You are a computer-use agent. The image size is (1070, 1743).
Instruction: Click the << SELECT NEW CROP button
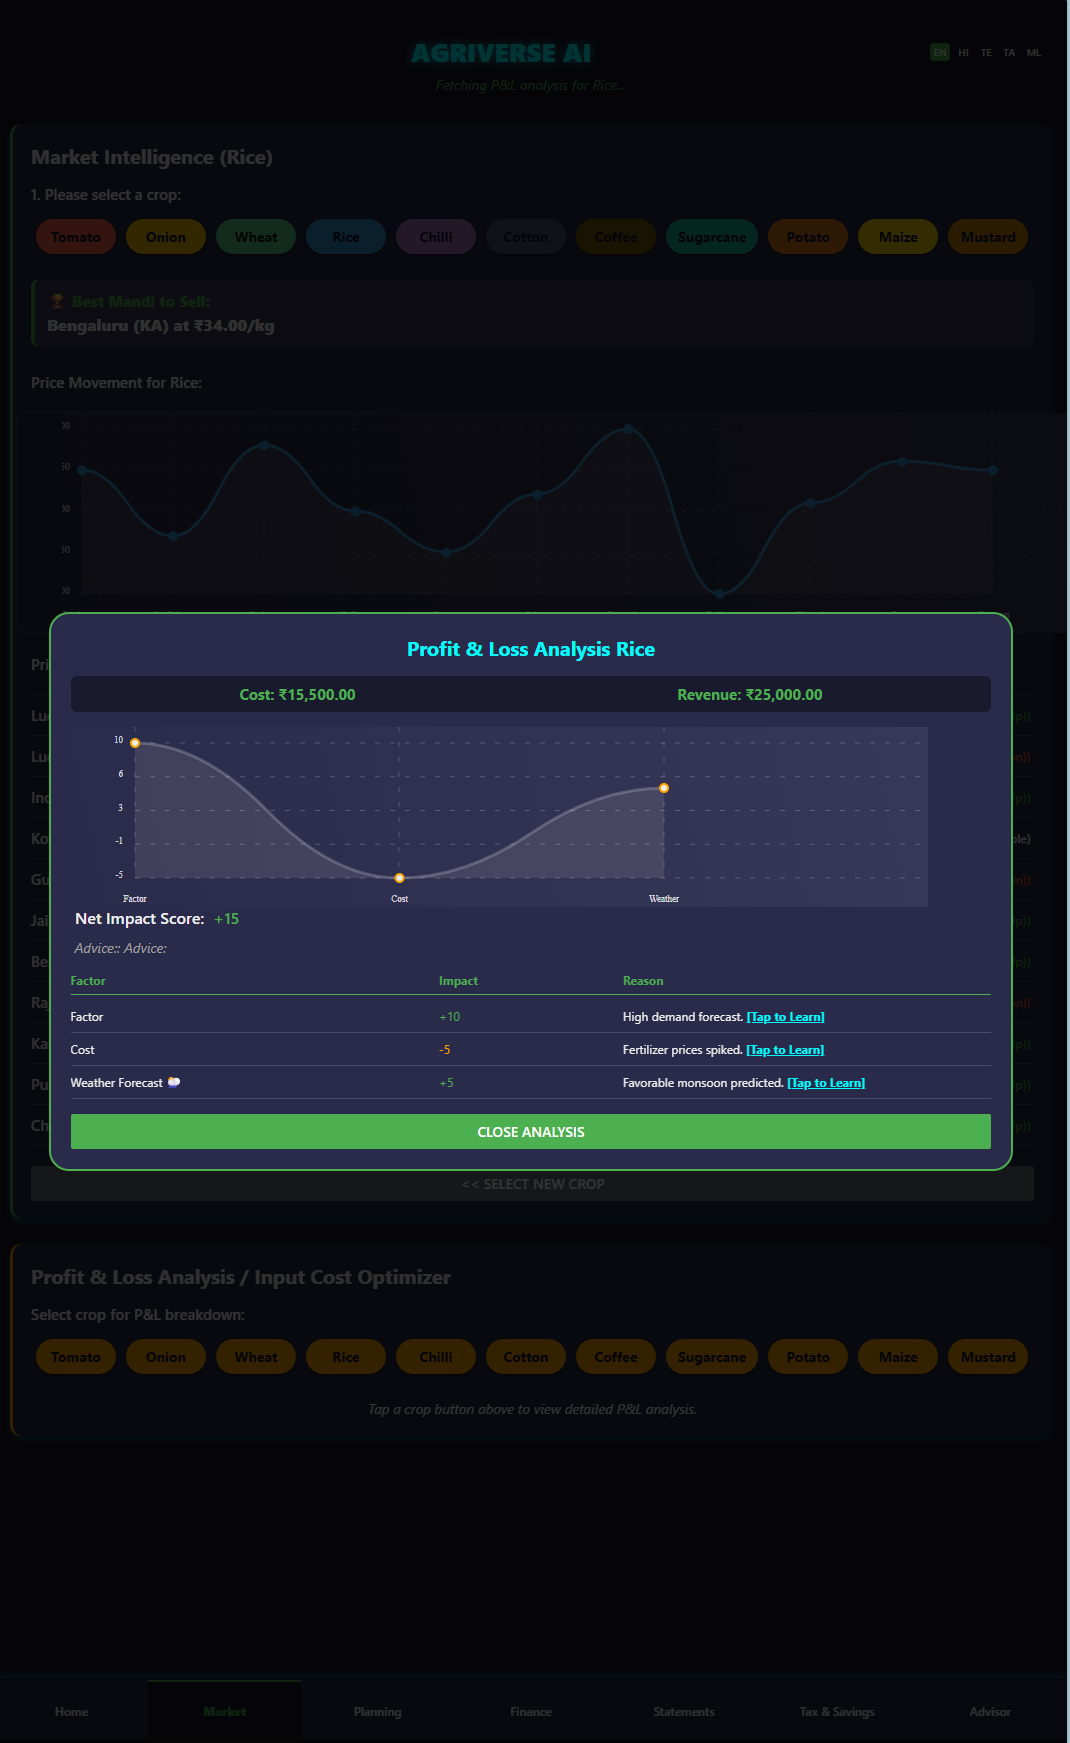pyautogui.click(x=532, y=1184)
